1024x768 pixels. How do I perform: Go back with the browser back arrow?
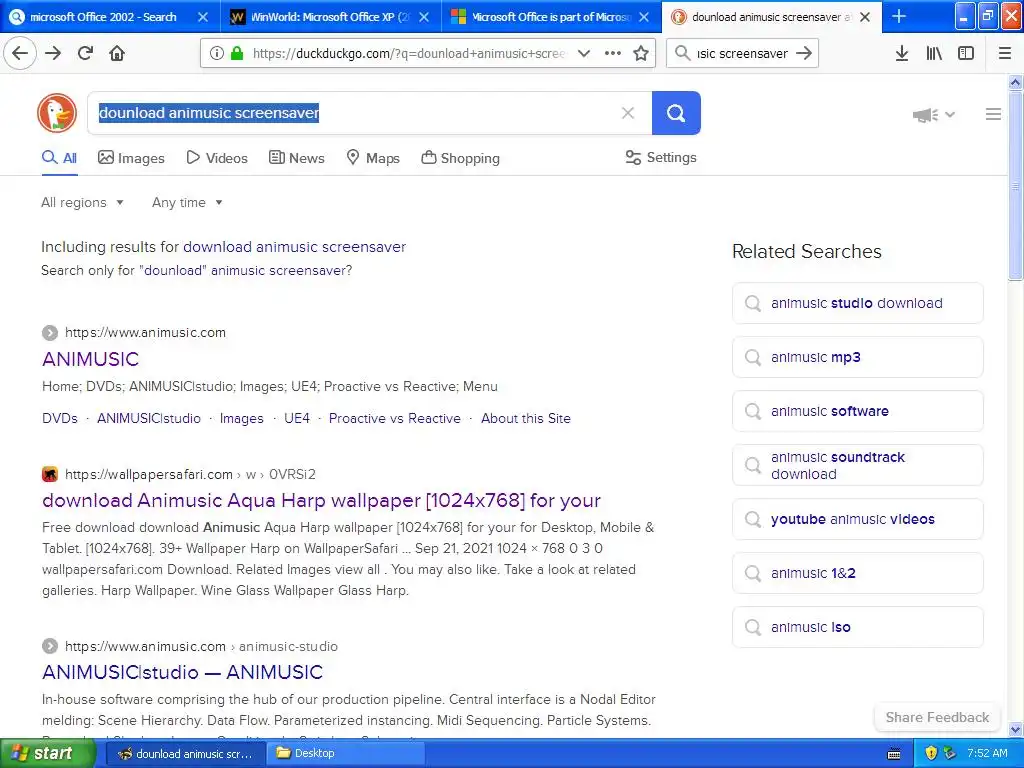coord(20,53)
